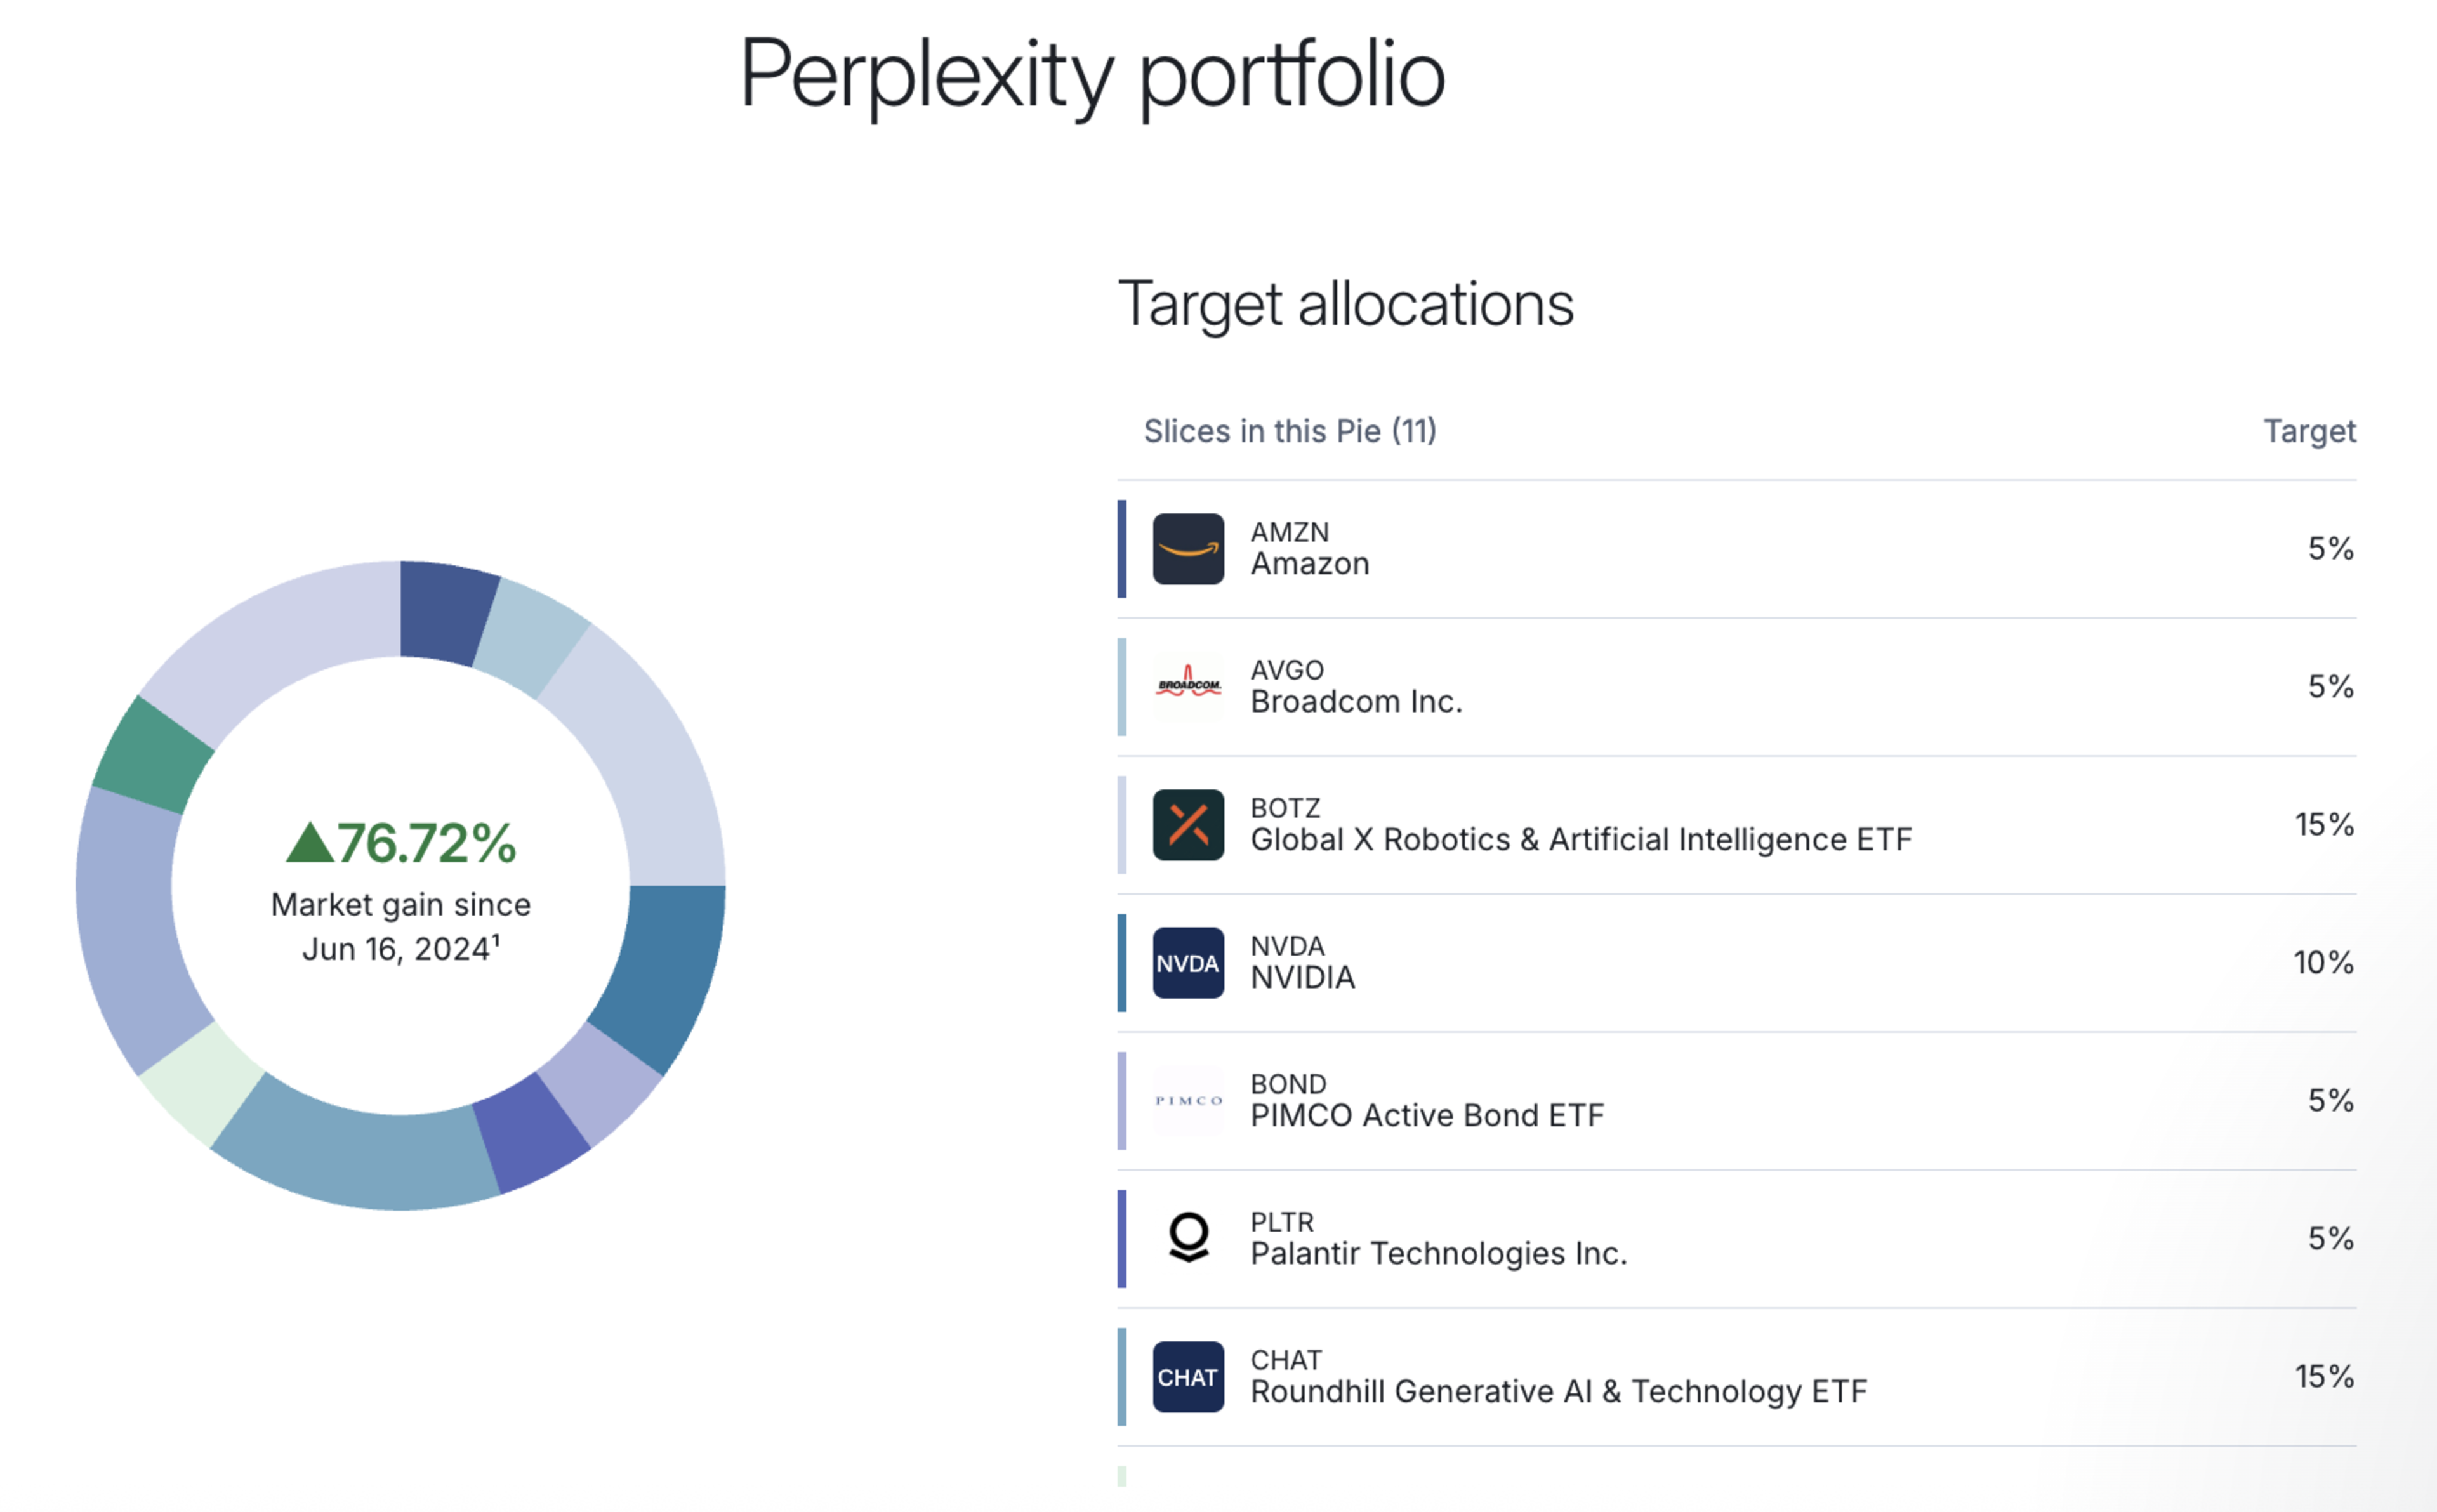Click the Global X BOTZ logo icon
Image resolution: width=2437 pixels, height=1512 pixels.
pos(1187,825)
